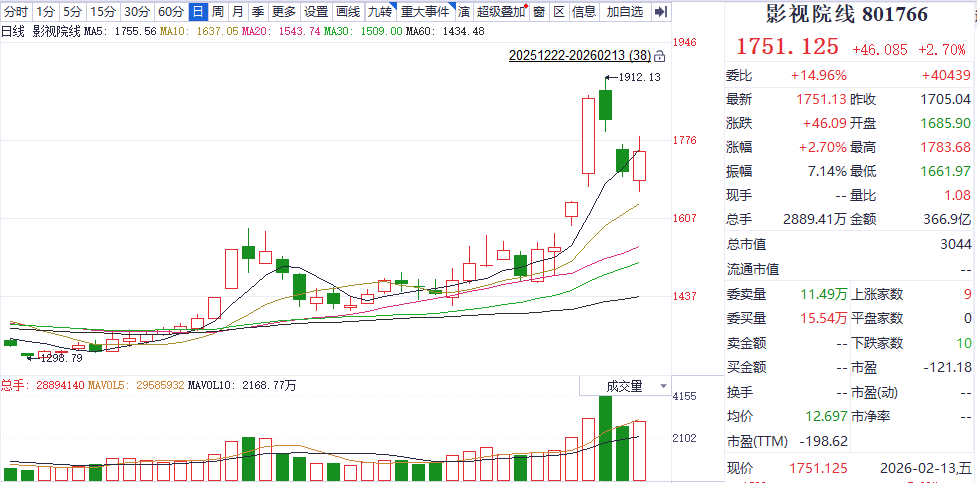This screenshot has width=977, height=483.
Task: Click the 影视院线 801766 title
Action: pyautogui.click(x=846, y=15)
